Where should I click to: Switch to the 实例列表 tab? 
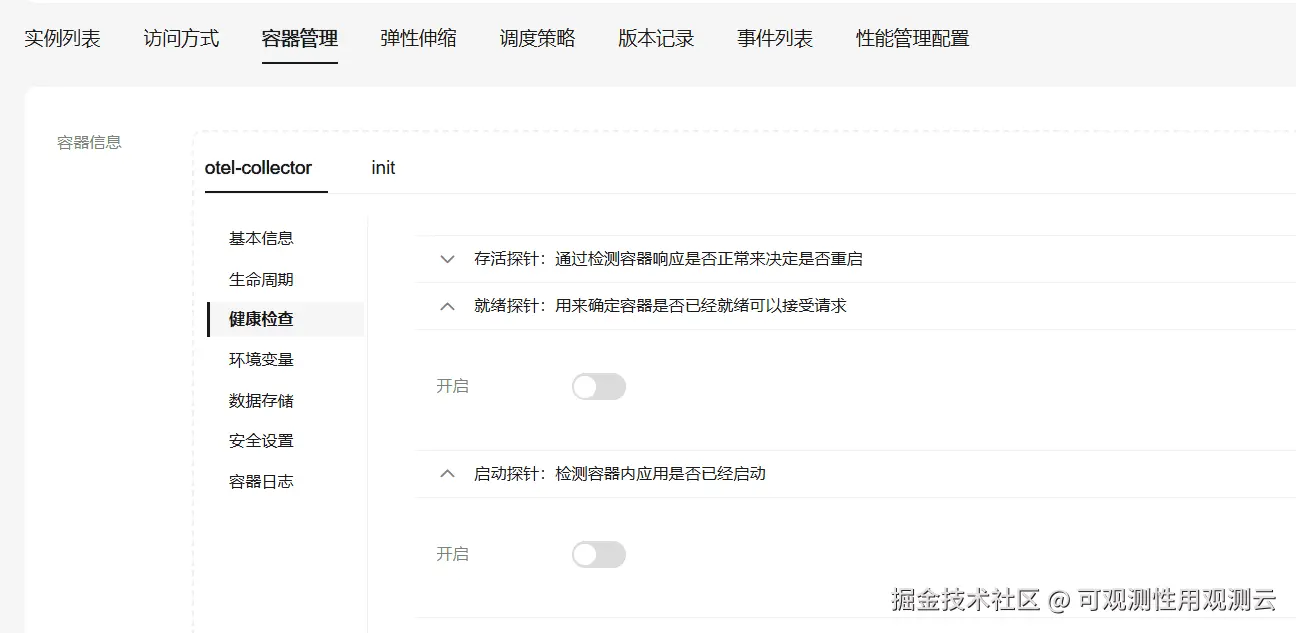point(62,39)
